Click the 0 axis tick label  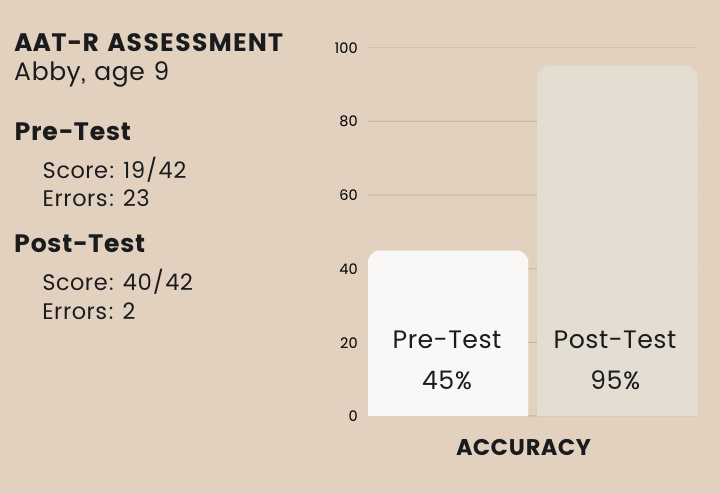[353, 416]
